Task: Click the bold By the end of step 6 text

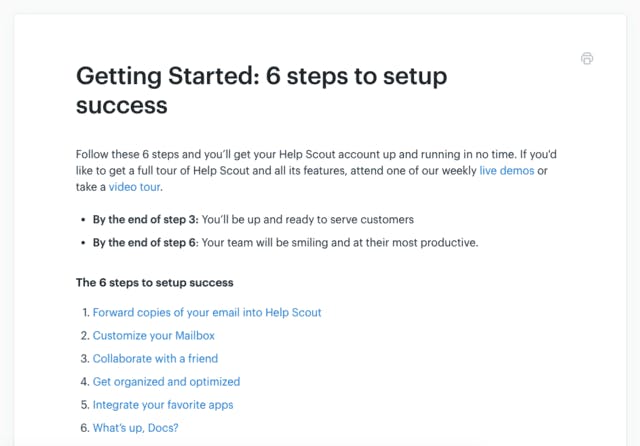Action: [x=145, y=243]
